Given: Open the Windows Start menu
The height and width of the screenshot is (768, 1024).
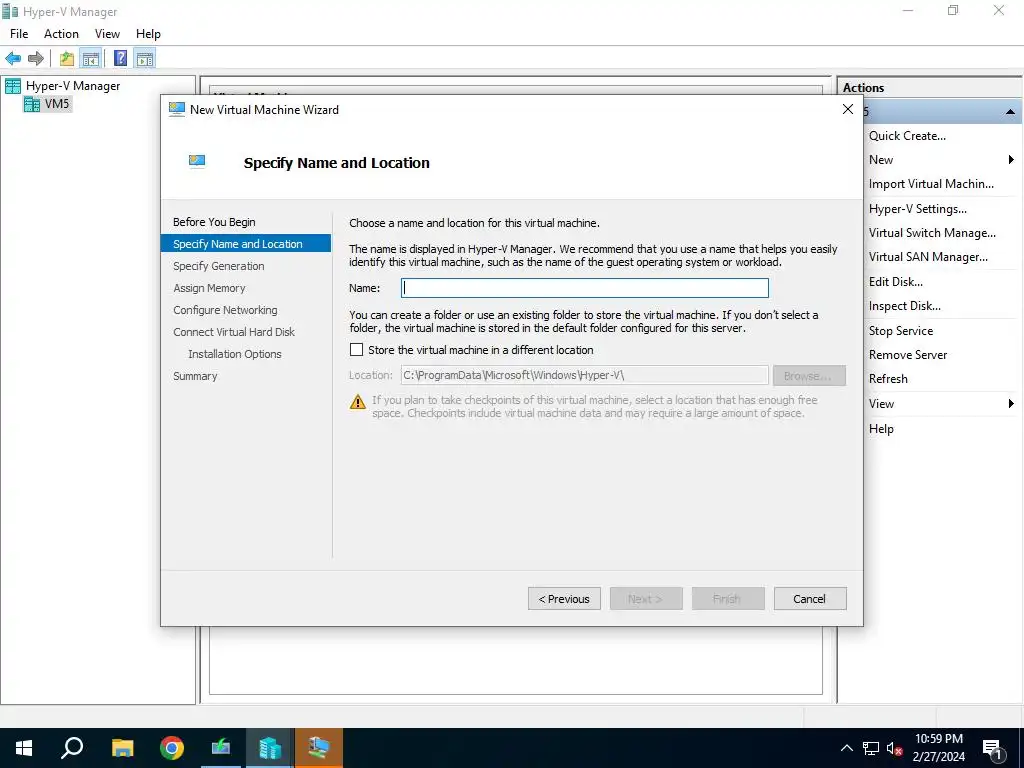Looking at the screenshot, I should [24, 748].
